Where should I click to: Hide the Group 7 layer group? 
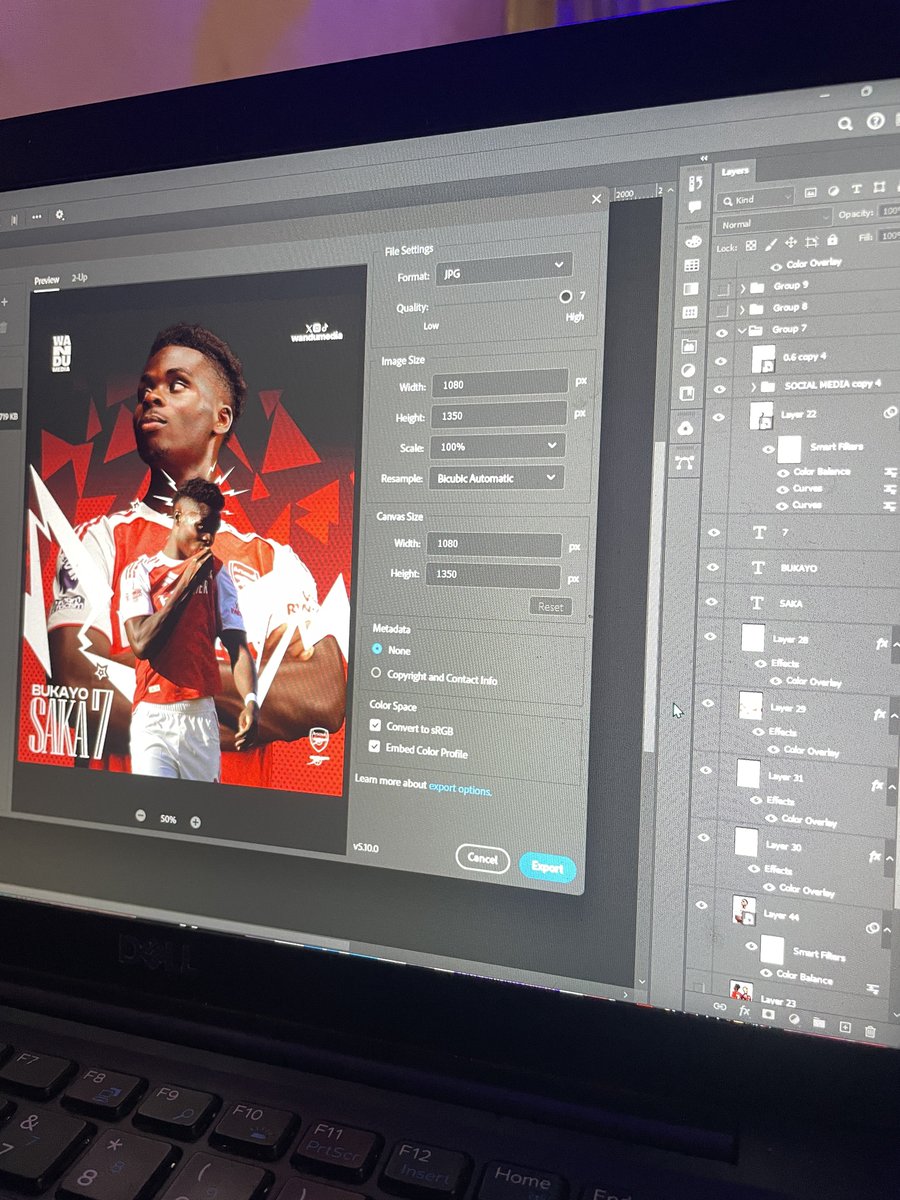722,333
